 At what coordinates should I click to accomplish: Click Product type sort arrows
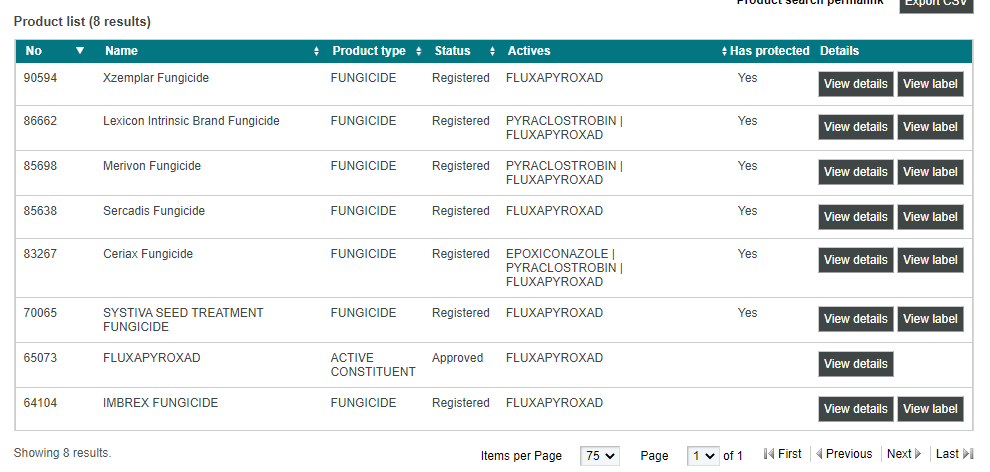pos(418,51)
